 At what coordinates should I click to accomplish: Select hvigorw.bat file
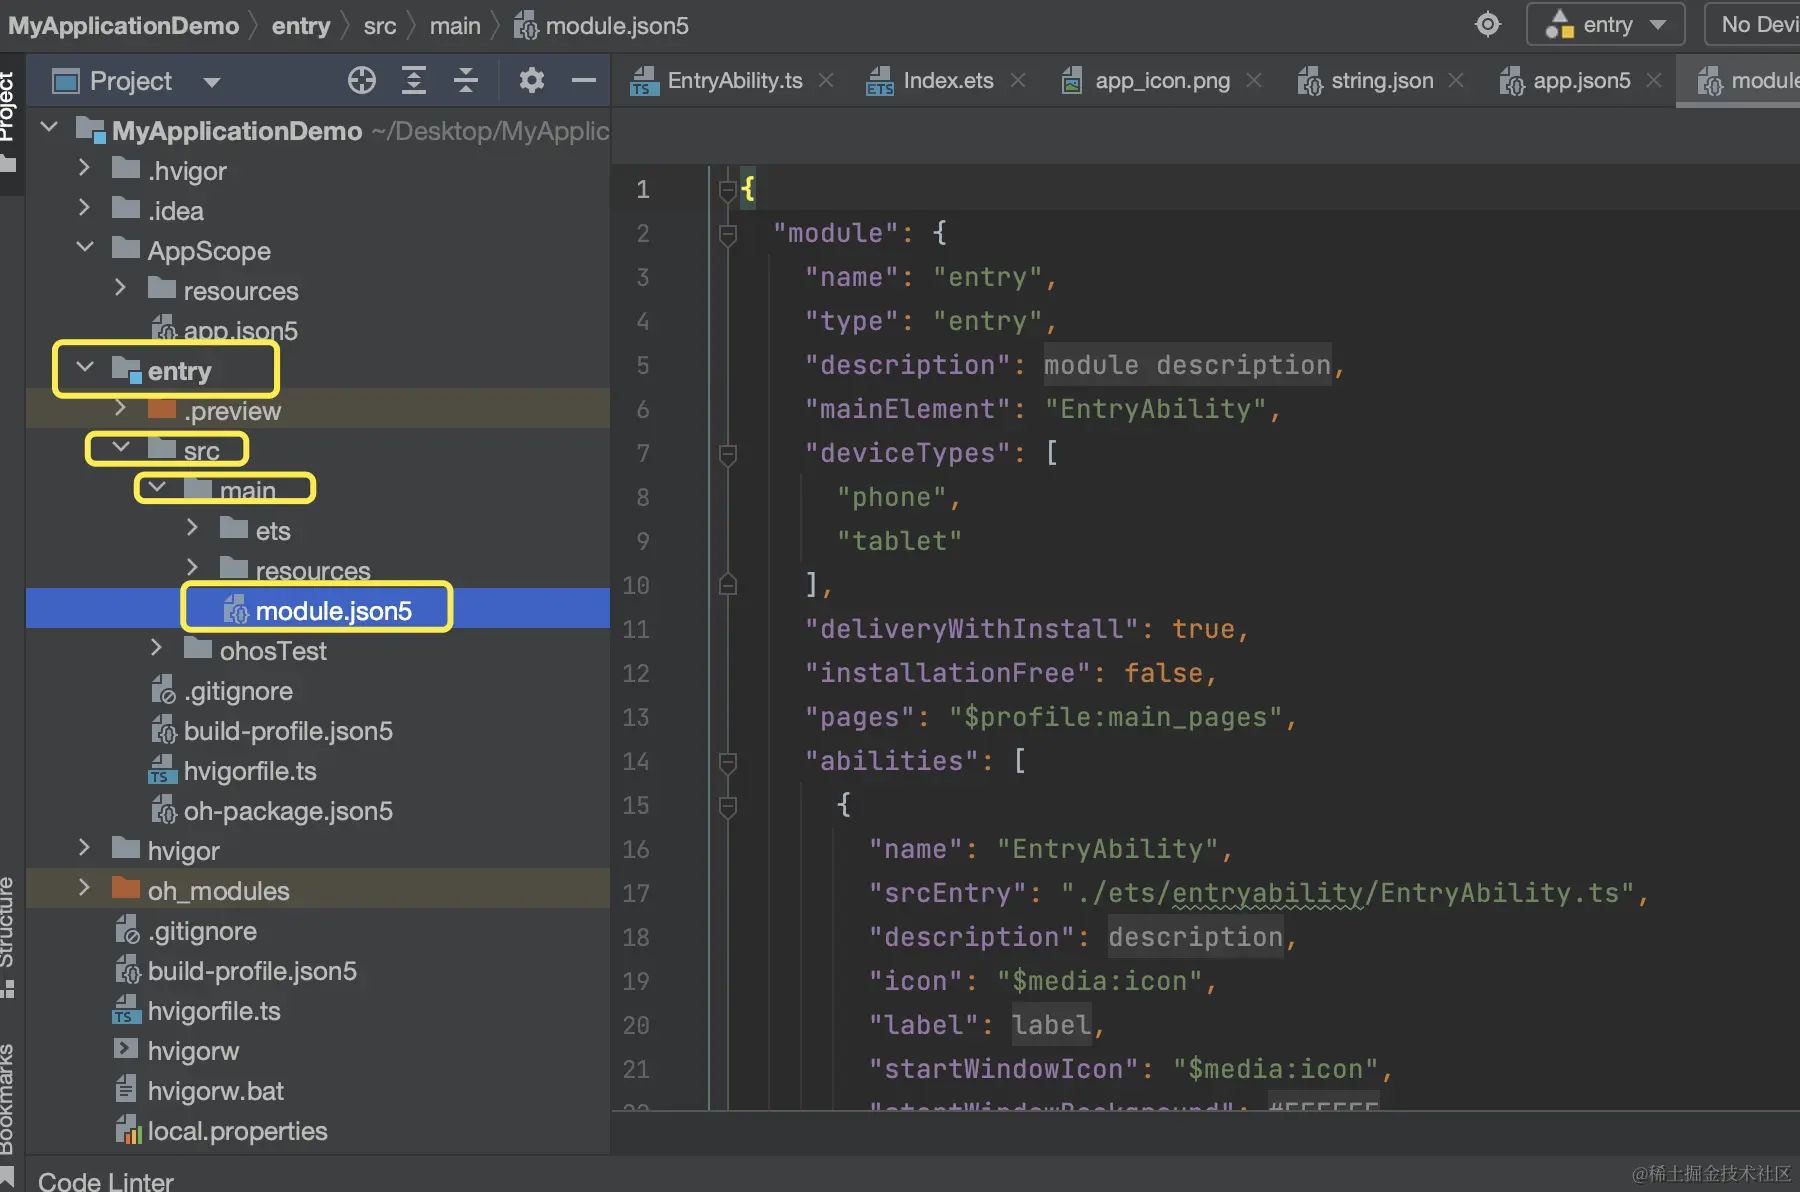(199, 1091)
